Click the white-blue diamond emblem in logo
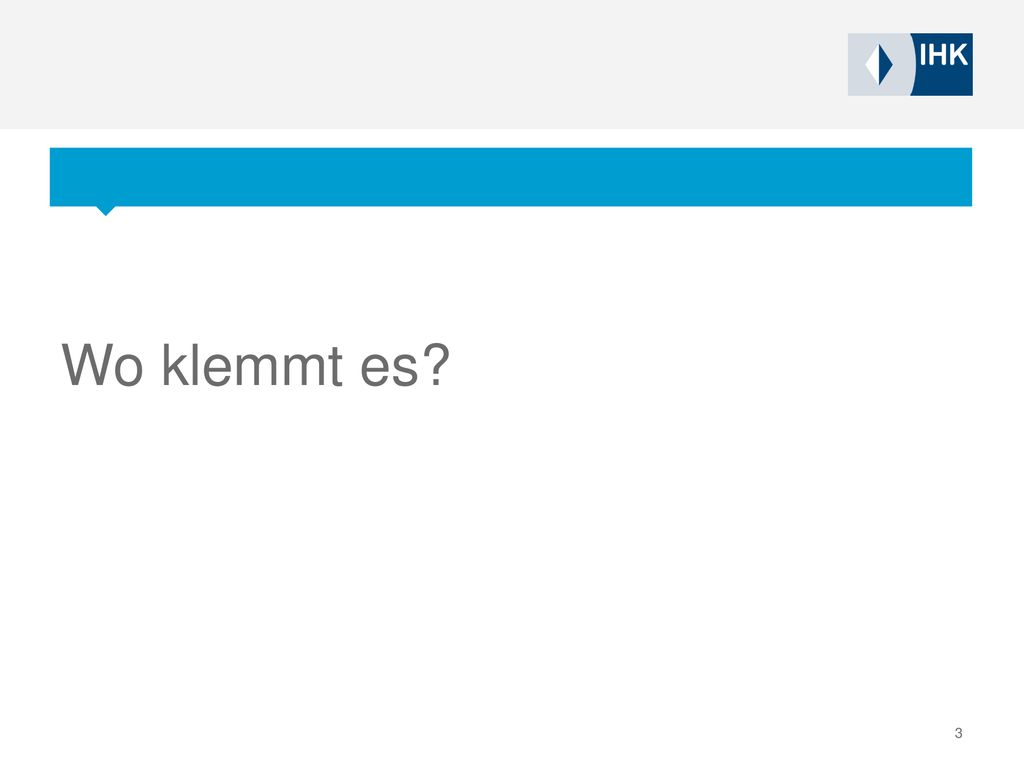The width and height of the screenshot is (1024, 768). (x=879, y=64)
